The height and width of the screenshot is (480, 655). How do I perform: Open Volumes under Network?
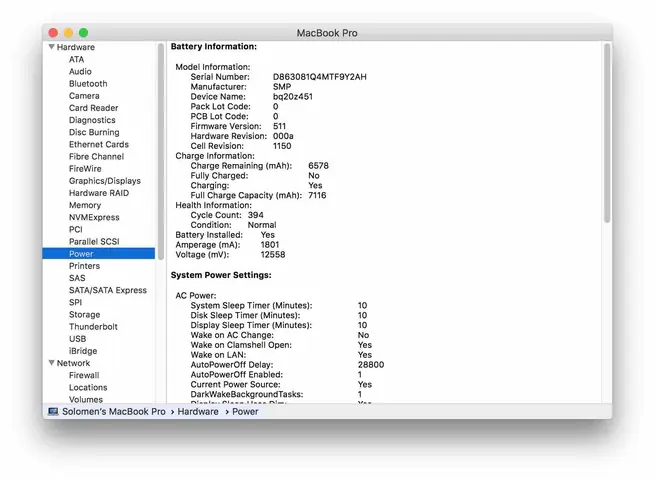(86, 399)
